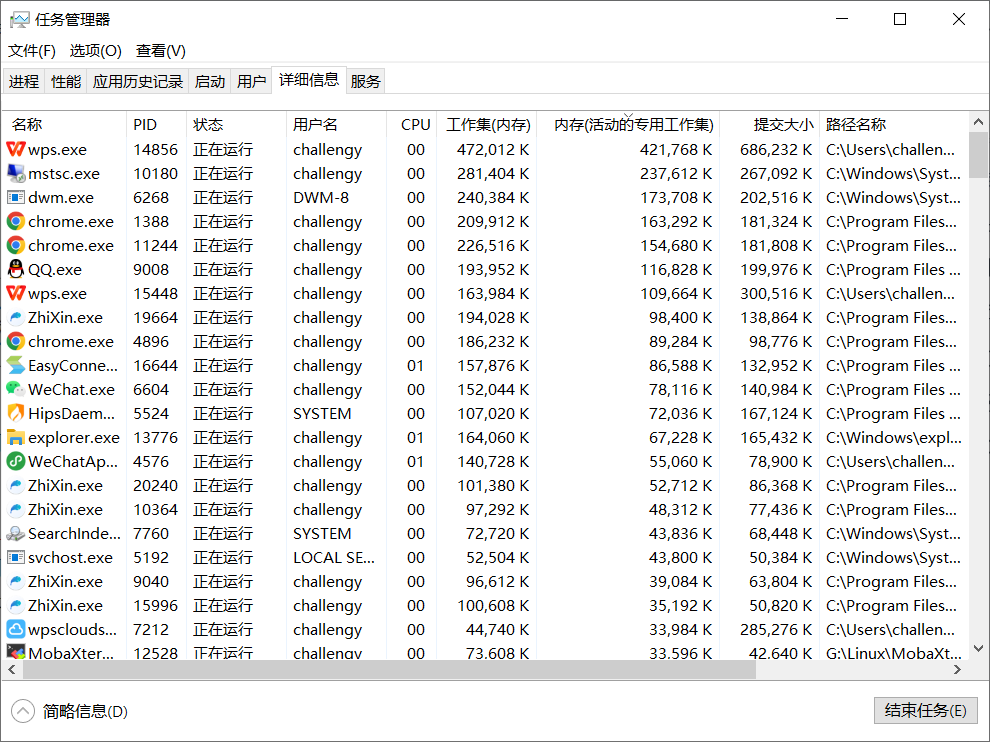Click the ZhiXin.exe icon for PID 19664
Viewport: 990px width, 742px height.
pos(16,318)
